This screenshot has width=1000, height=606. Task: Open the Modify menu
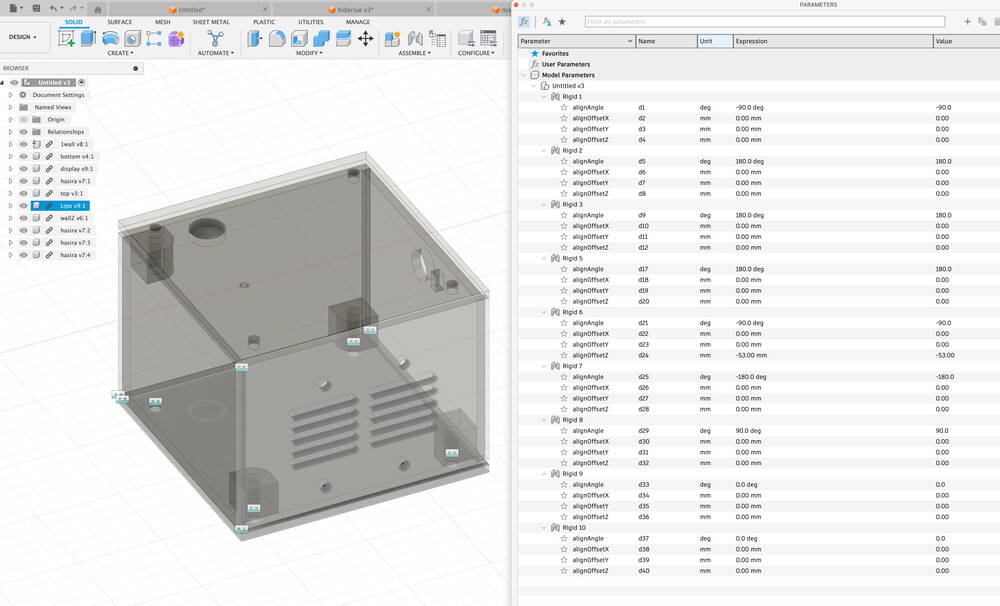tap(309, 53)
